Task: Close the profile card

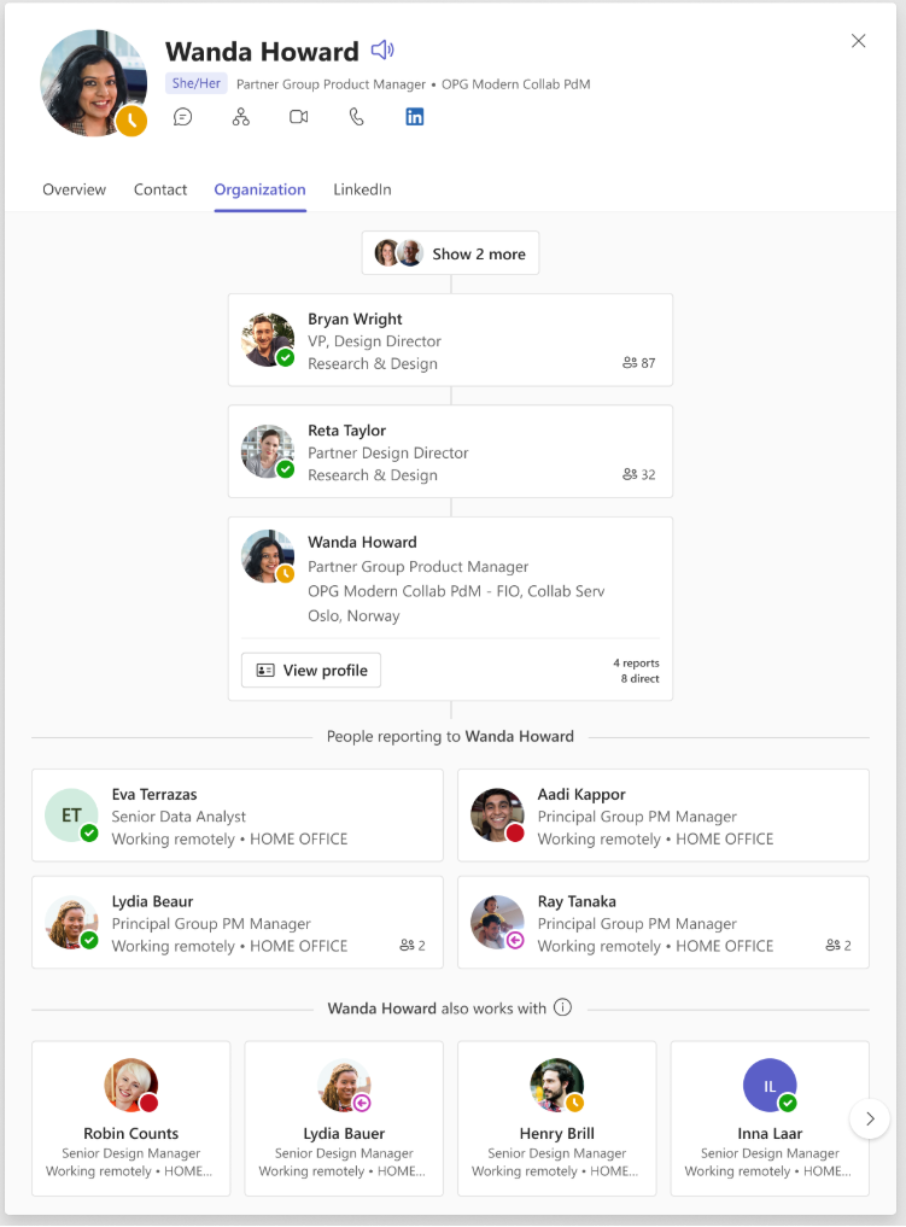Action: pyautogui.click(x=858, y=41)
